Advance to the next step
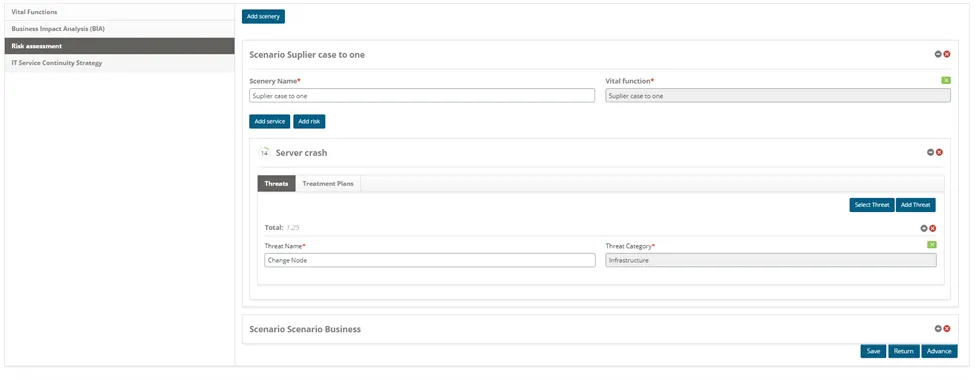975x379 pixels. 939,351
